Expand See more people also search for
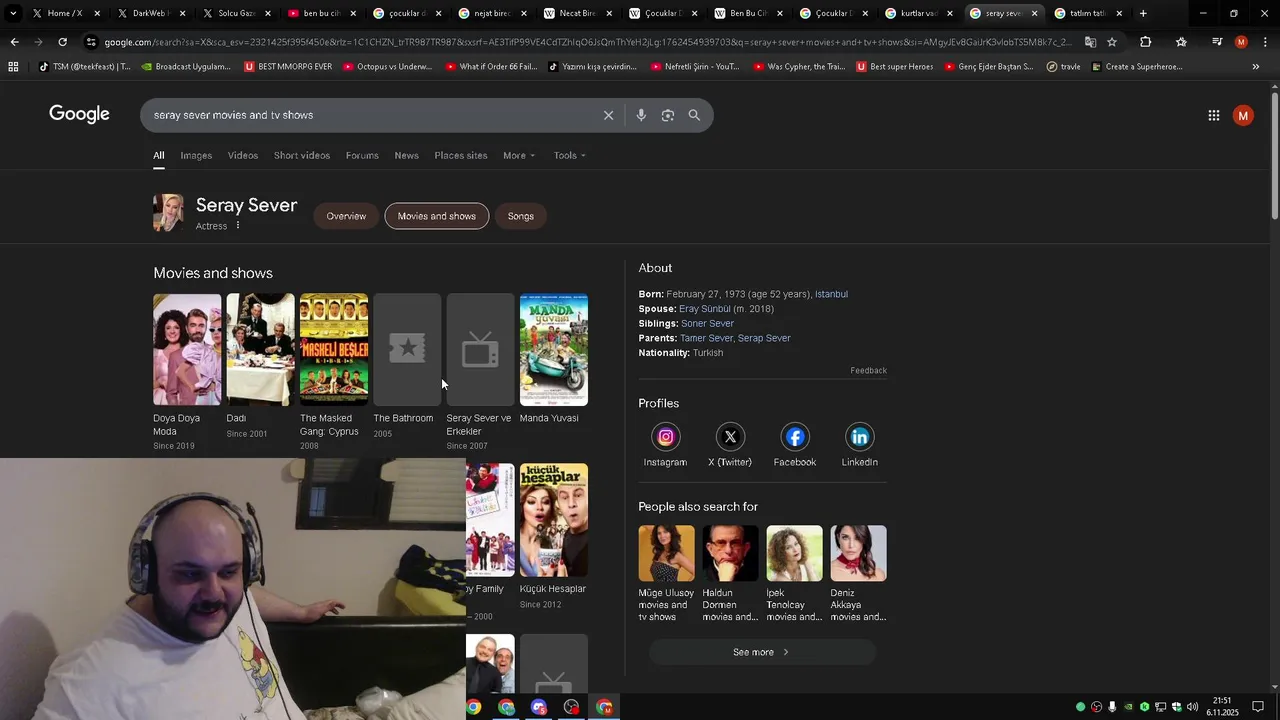Viewport: 1280px width, 720px height. [762, 652]
